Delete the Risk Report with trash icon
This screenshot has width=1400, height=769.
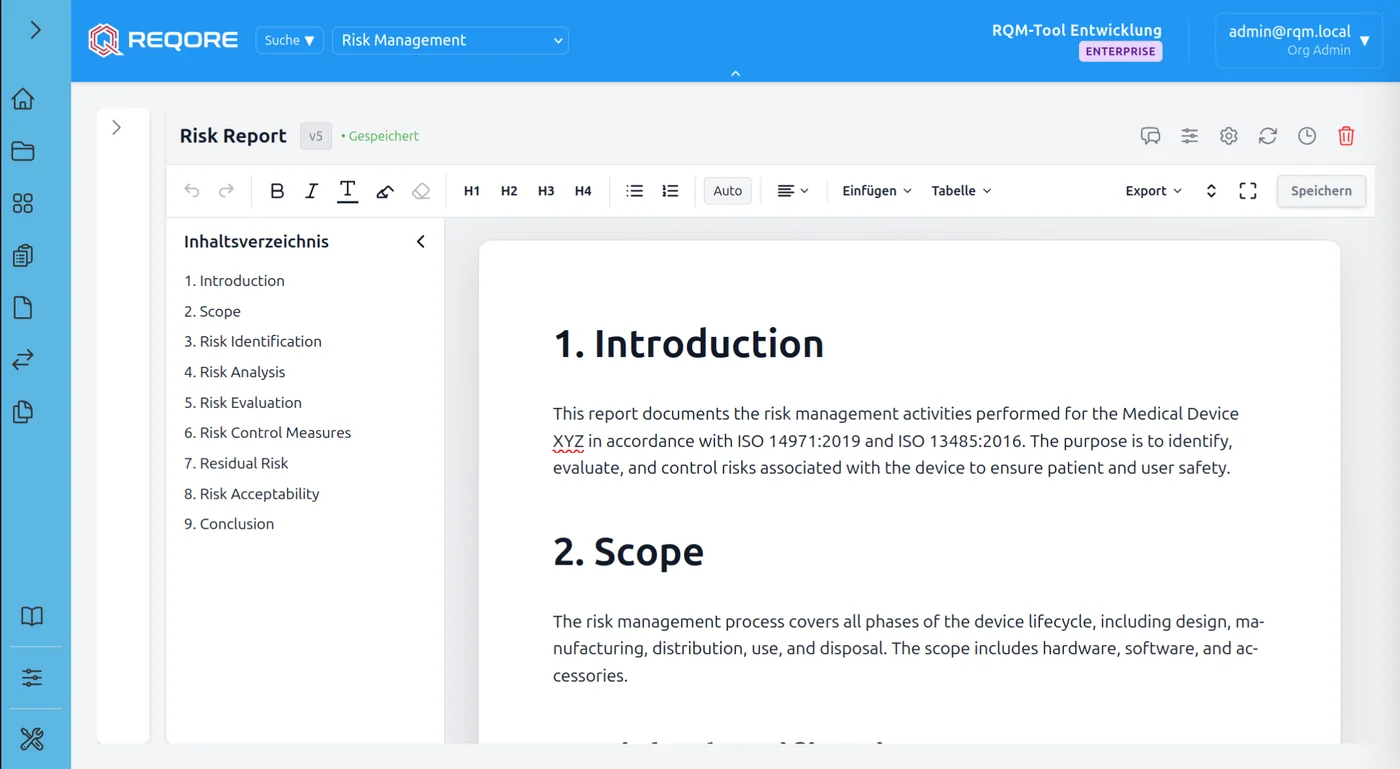coord(1346,136)
